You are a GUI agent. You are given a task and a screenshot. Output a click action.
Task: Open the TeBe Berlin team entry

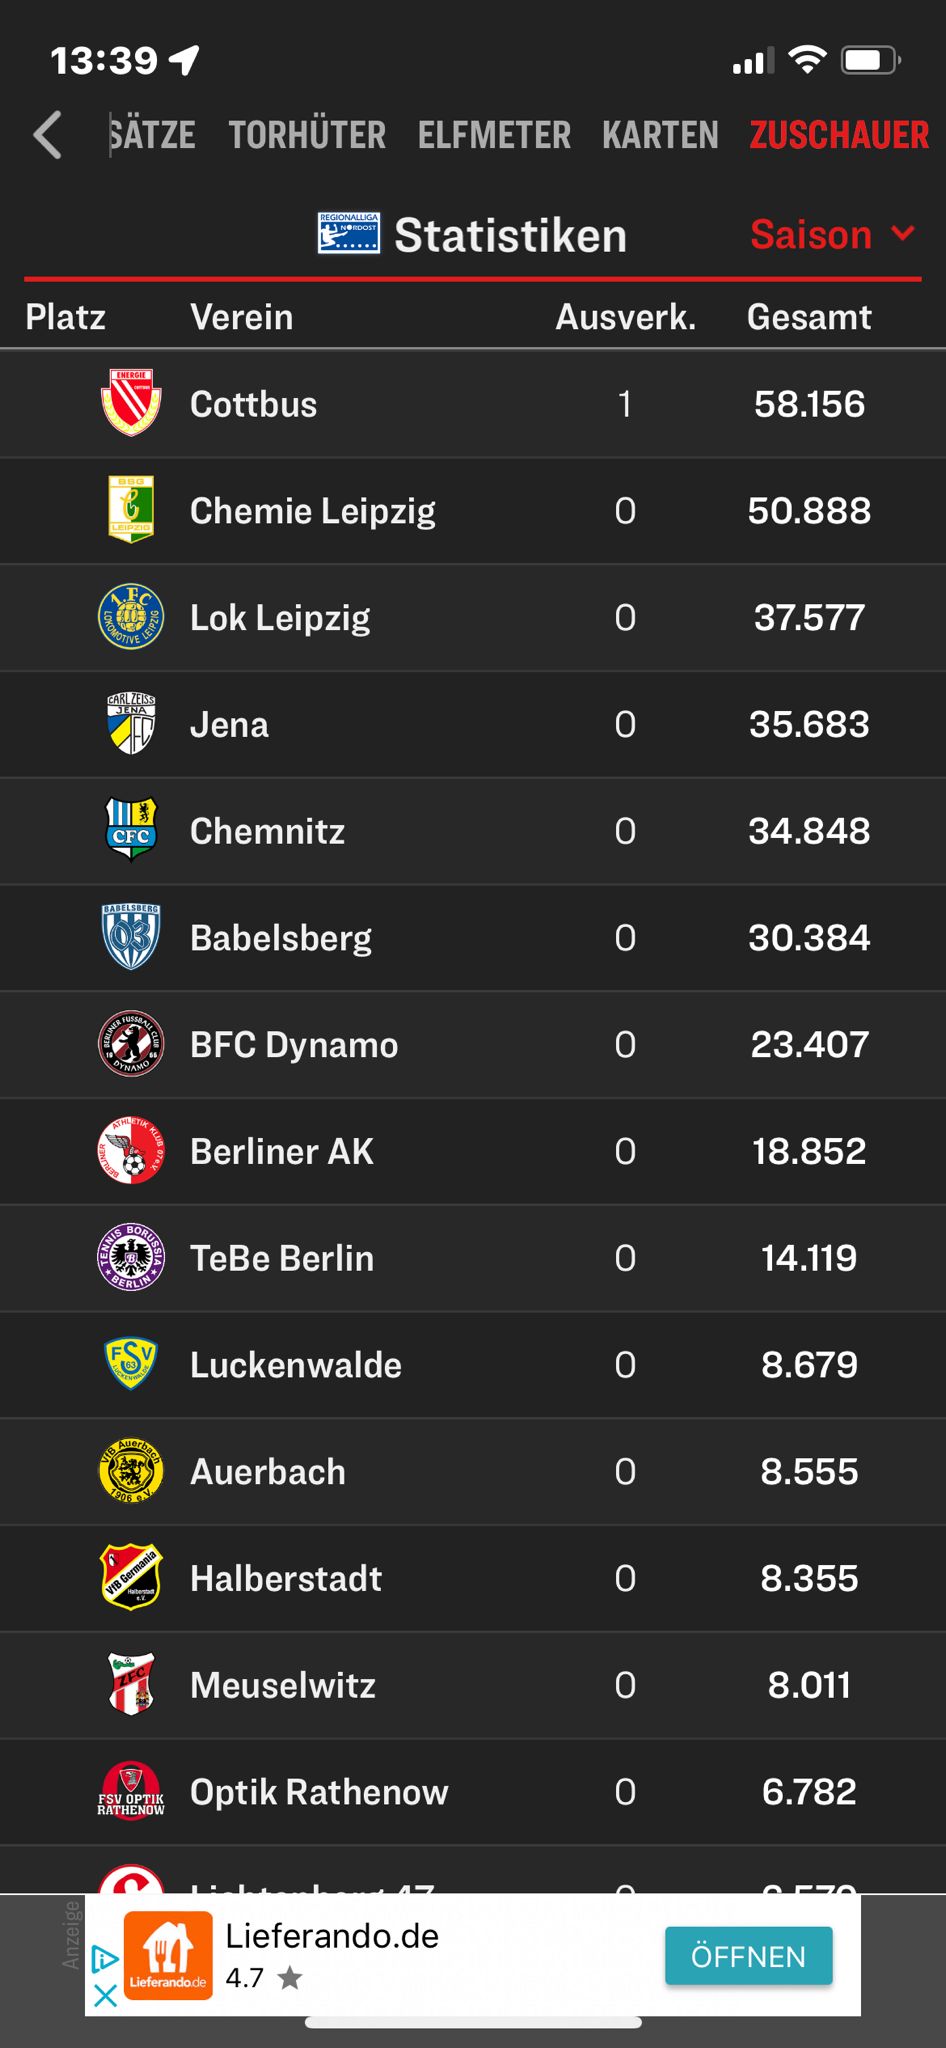282,1258
